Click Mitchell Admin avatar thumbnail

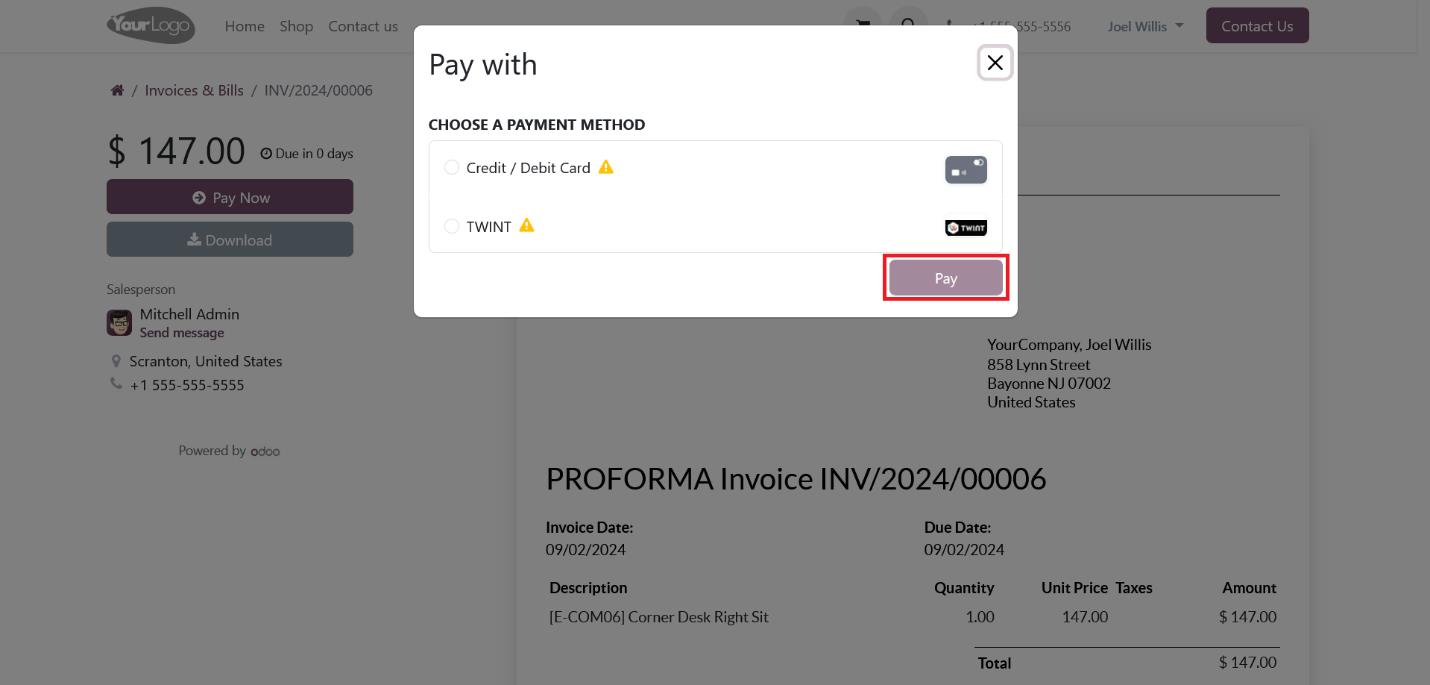click(119, 323)
